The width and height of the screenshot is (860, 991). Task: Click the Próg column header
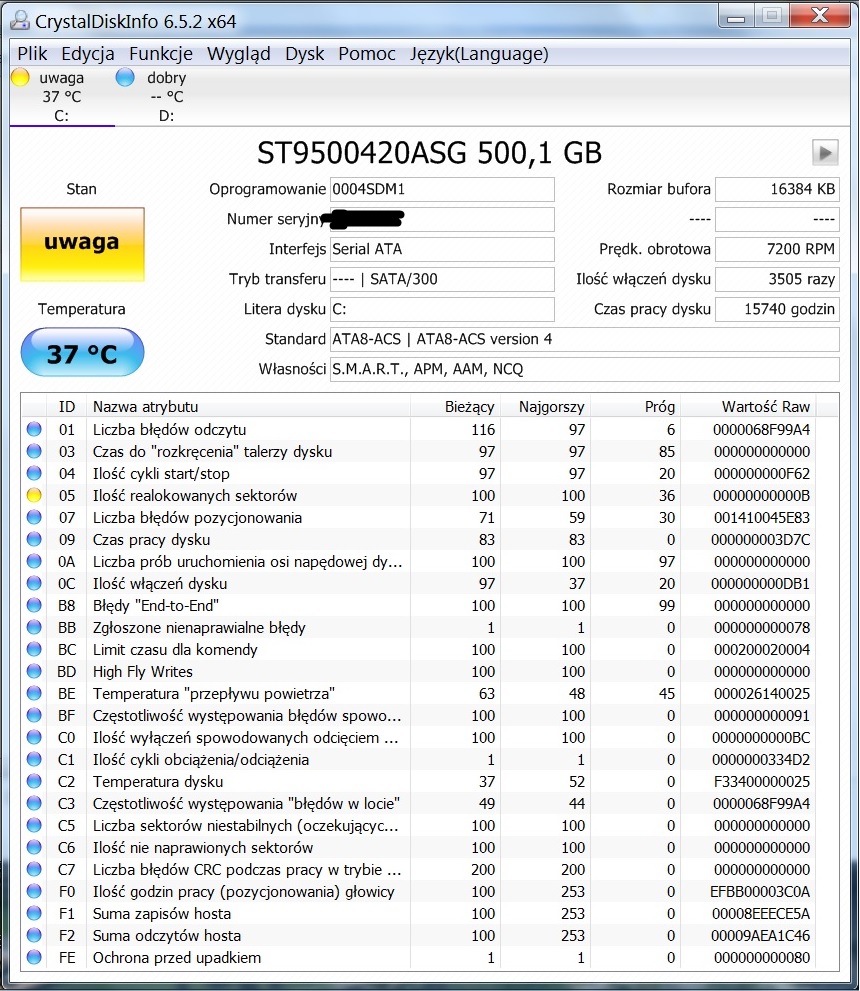(x=635, y=406)
